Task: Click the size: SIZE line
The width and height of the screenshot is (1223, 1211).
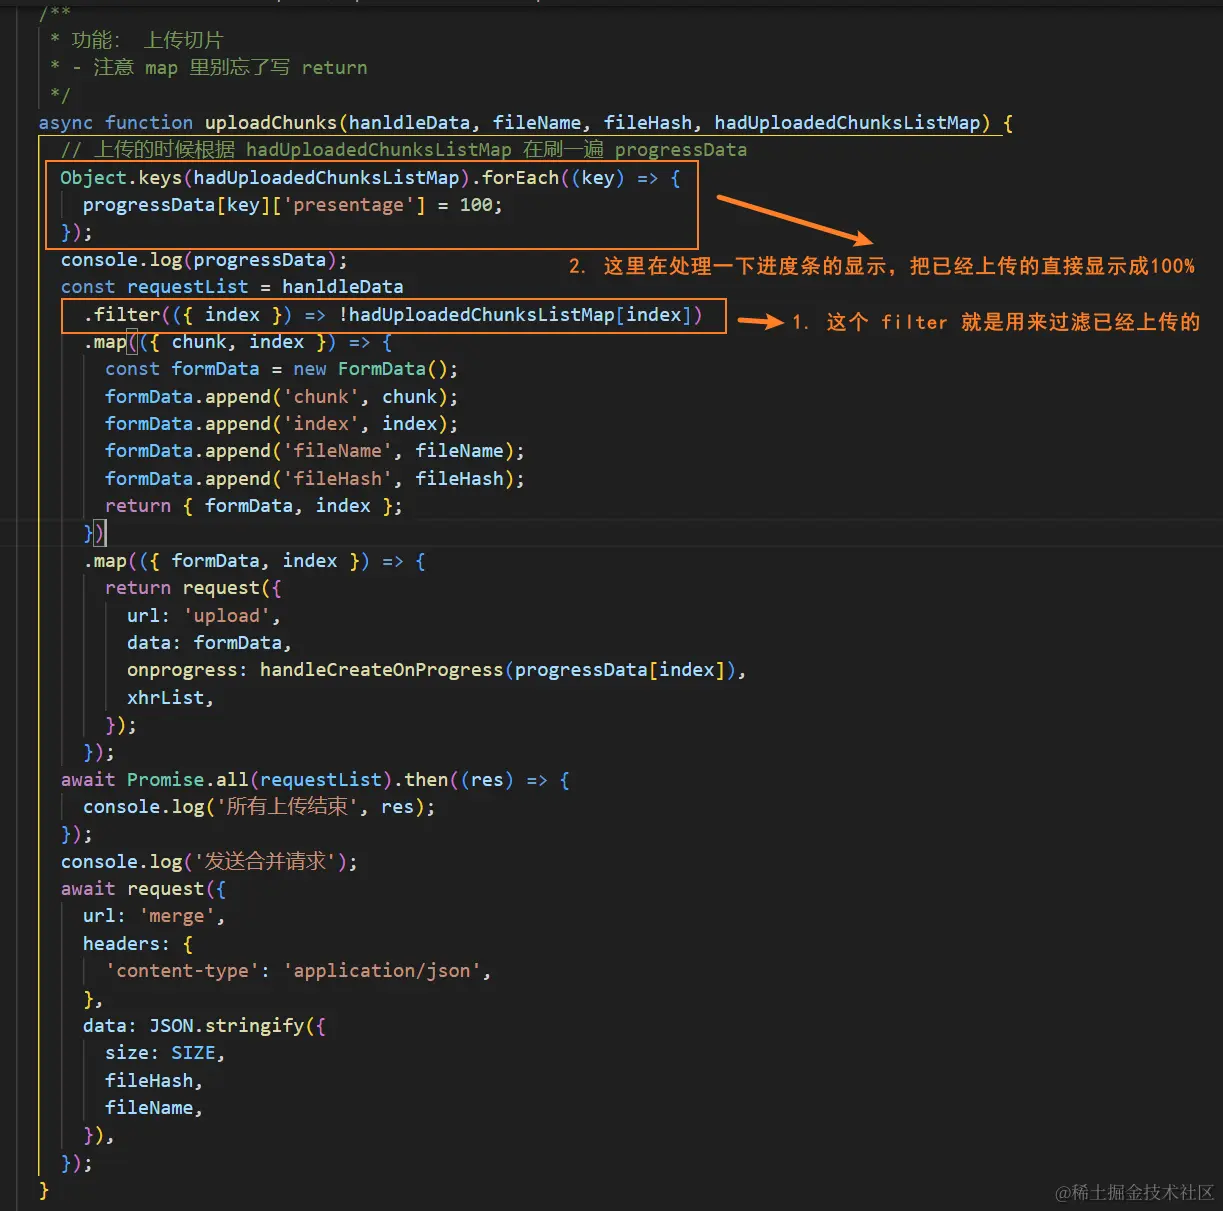Action: click(x=165, y=1053)
